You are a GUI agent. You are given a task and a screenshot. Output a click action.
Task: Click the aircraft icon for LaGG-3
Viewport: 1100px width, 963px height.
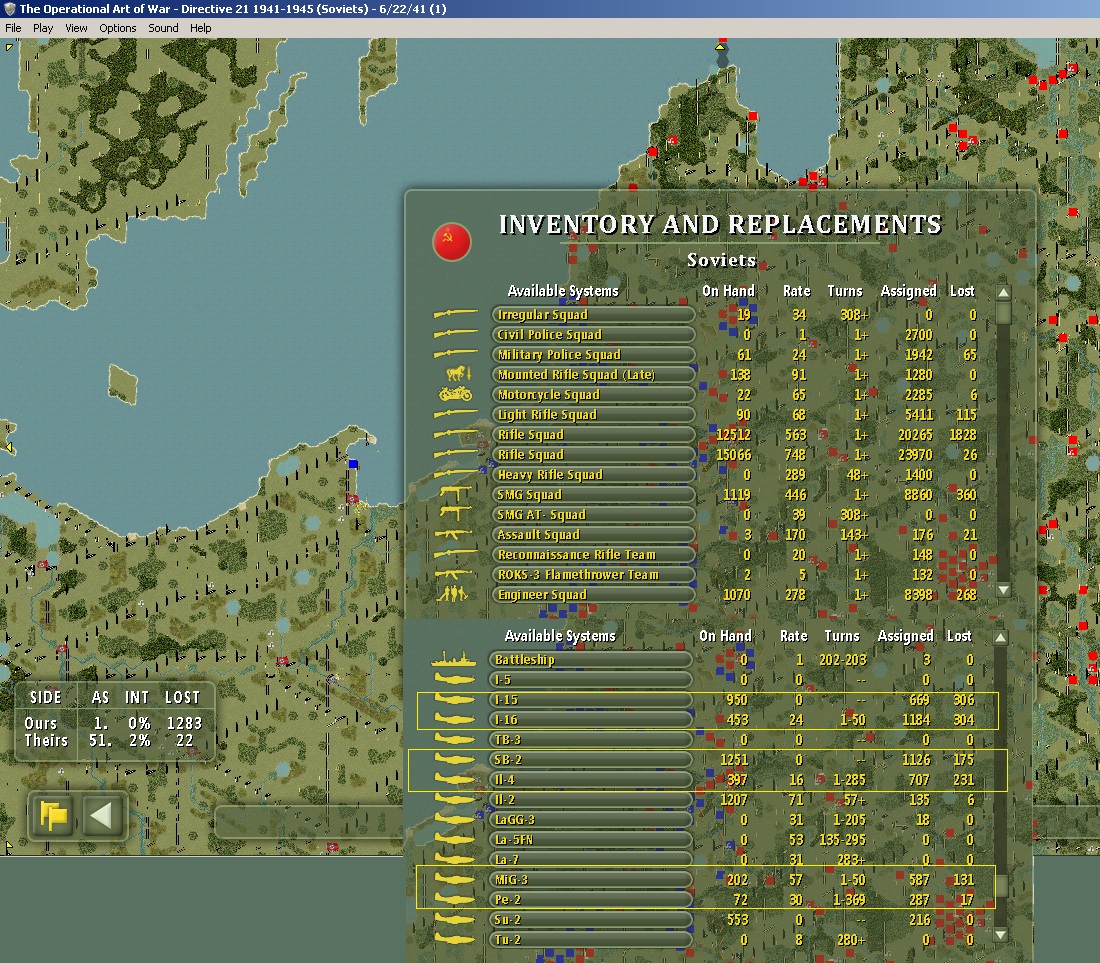[455, 819]
